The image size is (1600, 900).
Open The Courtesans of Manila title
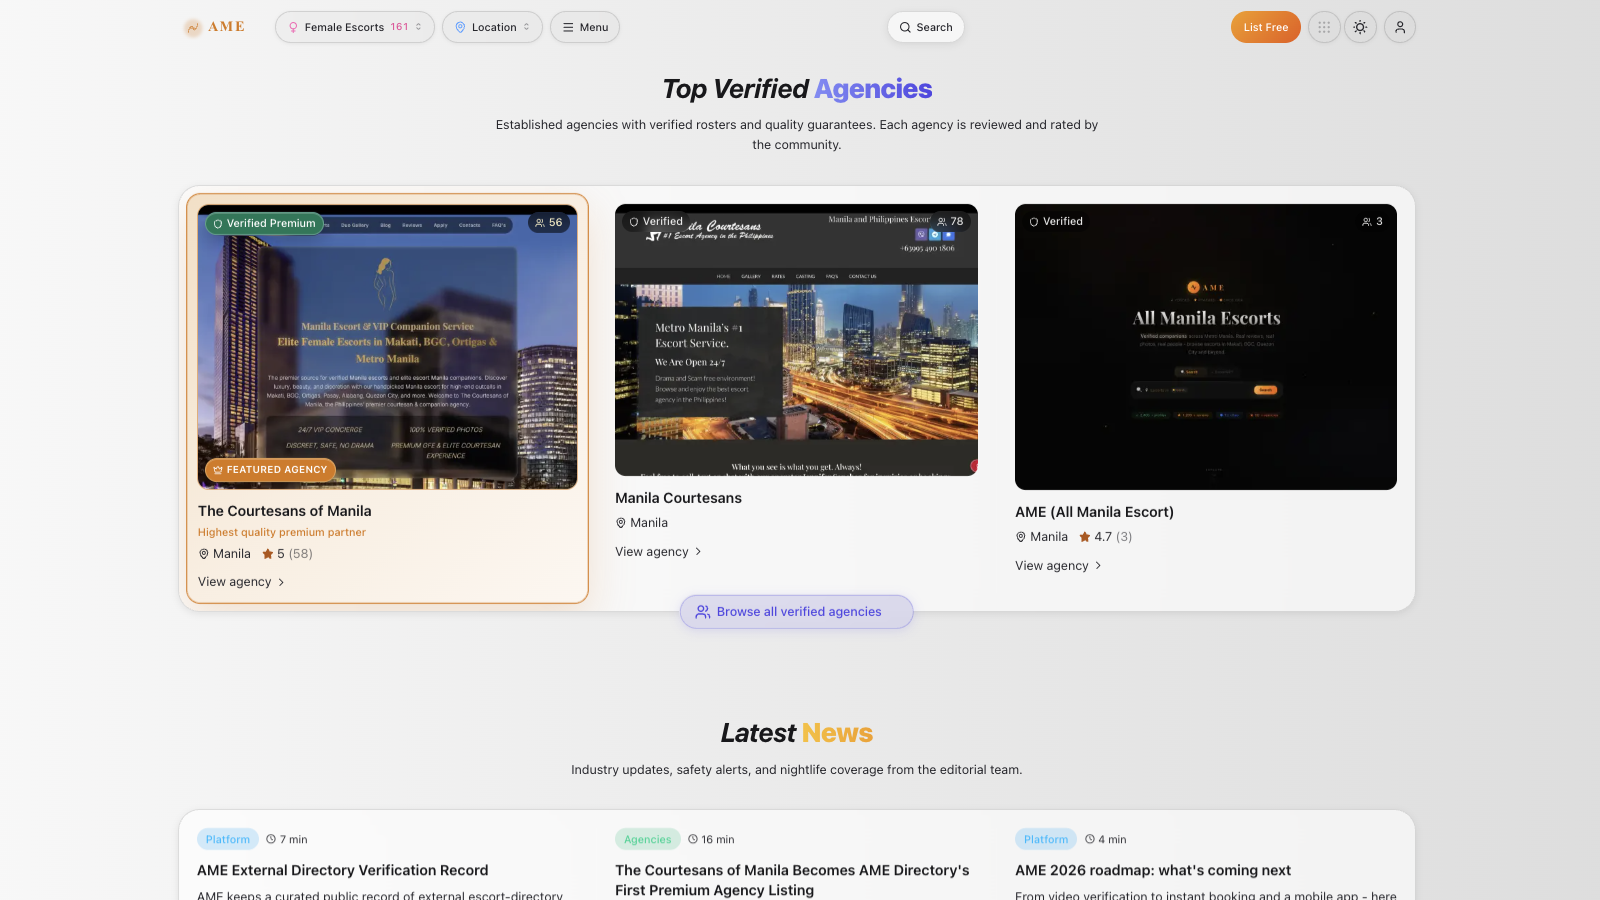[x=285, y=511]
